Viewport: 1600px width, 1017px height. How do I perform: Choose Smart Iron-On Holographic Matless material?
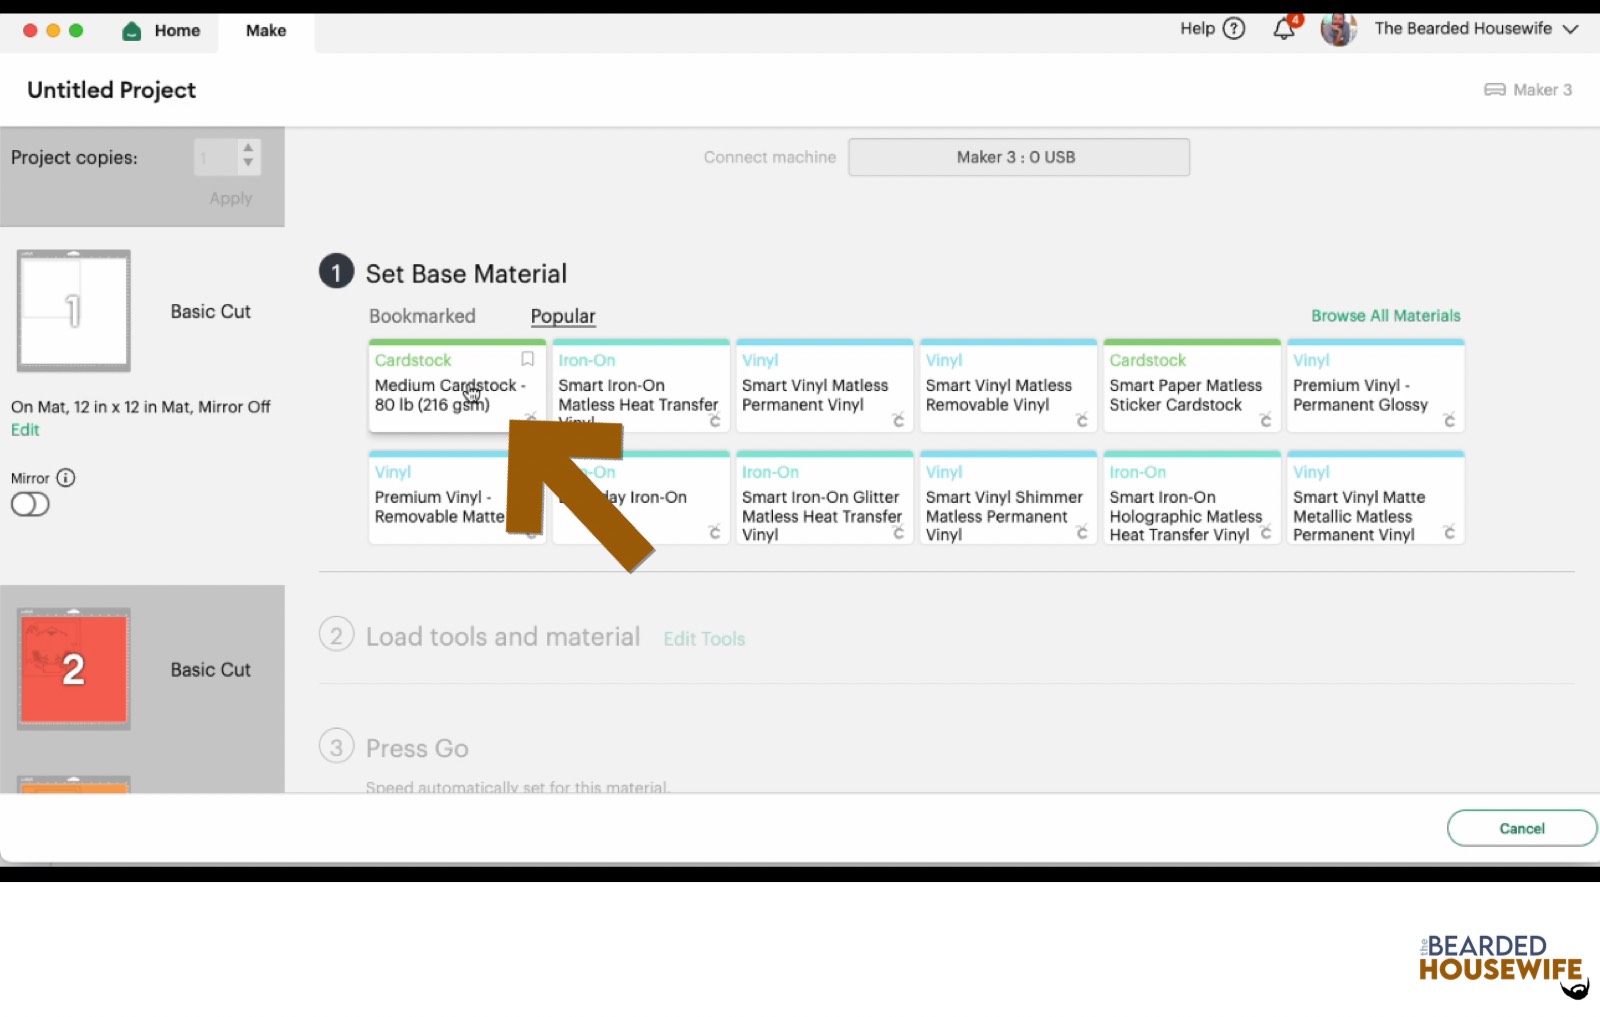[x=1192, y=498]
